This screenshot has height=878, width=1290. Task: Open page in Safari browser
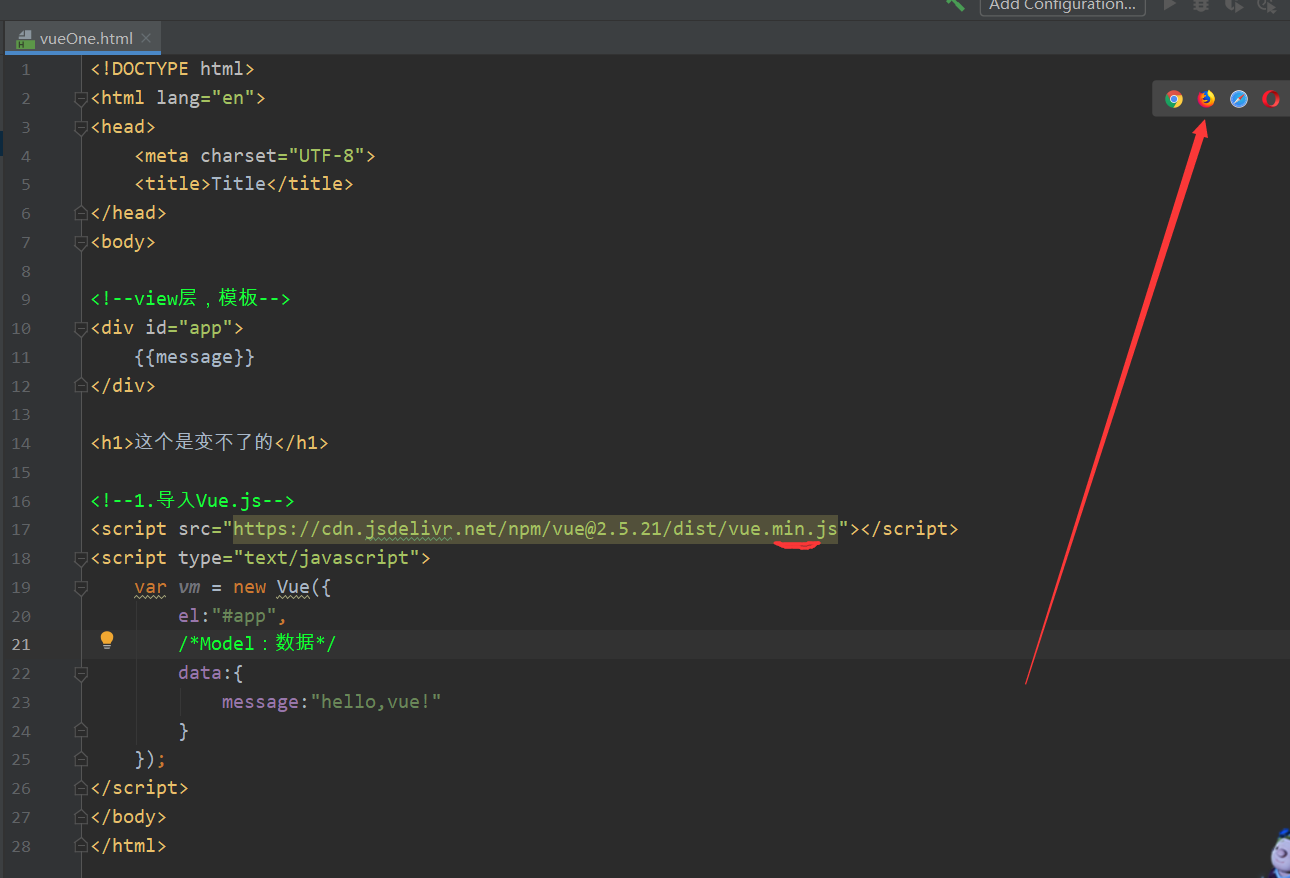pos(1239,99)
